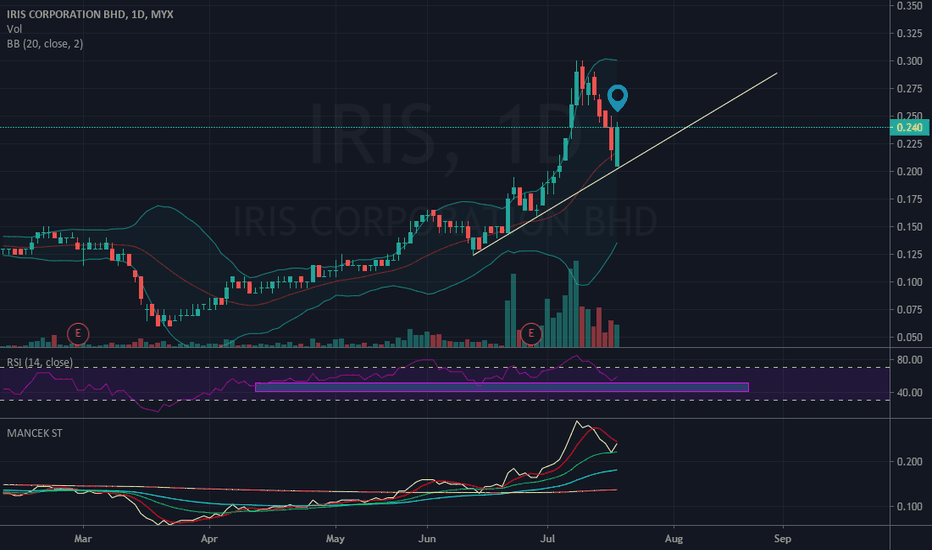Click the Vol indicator label

14,29
